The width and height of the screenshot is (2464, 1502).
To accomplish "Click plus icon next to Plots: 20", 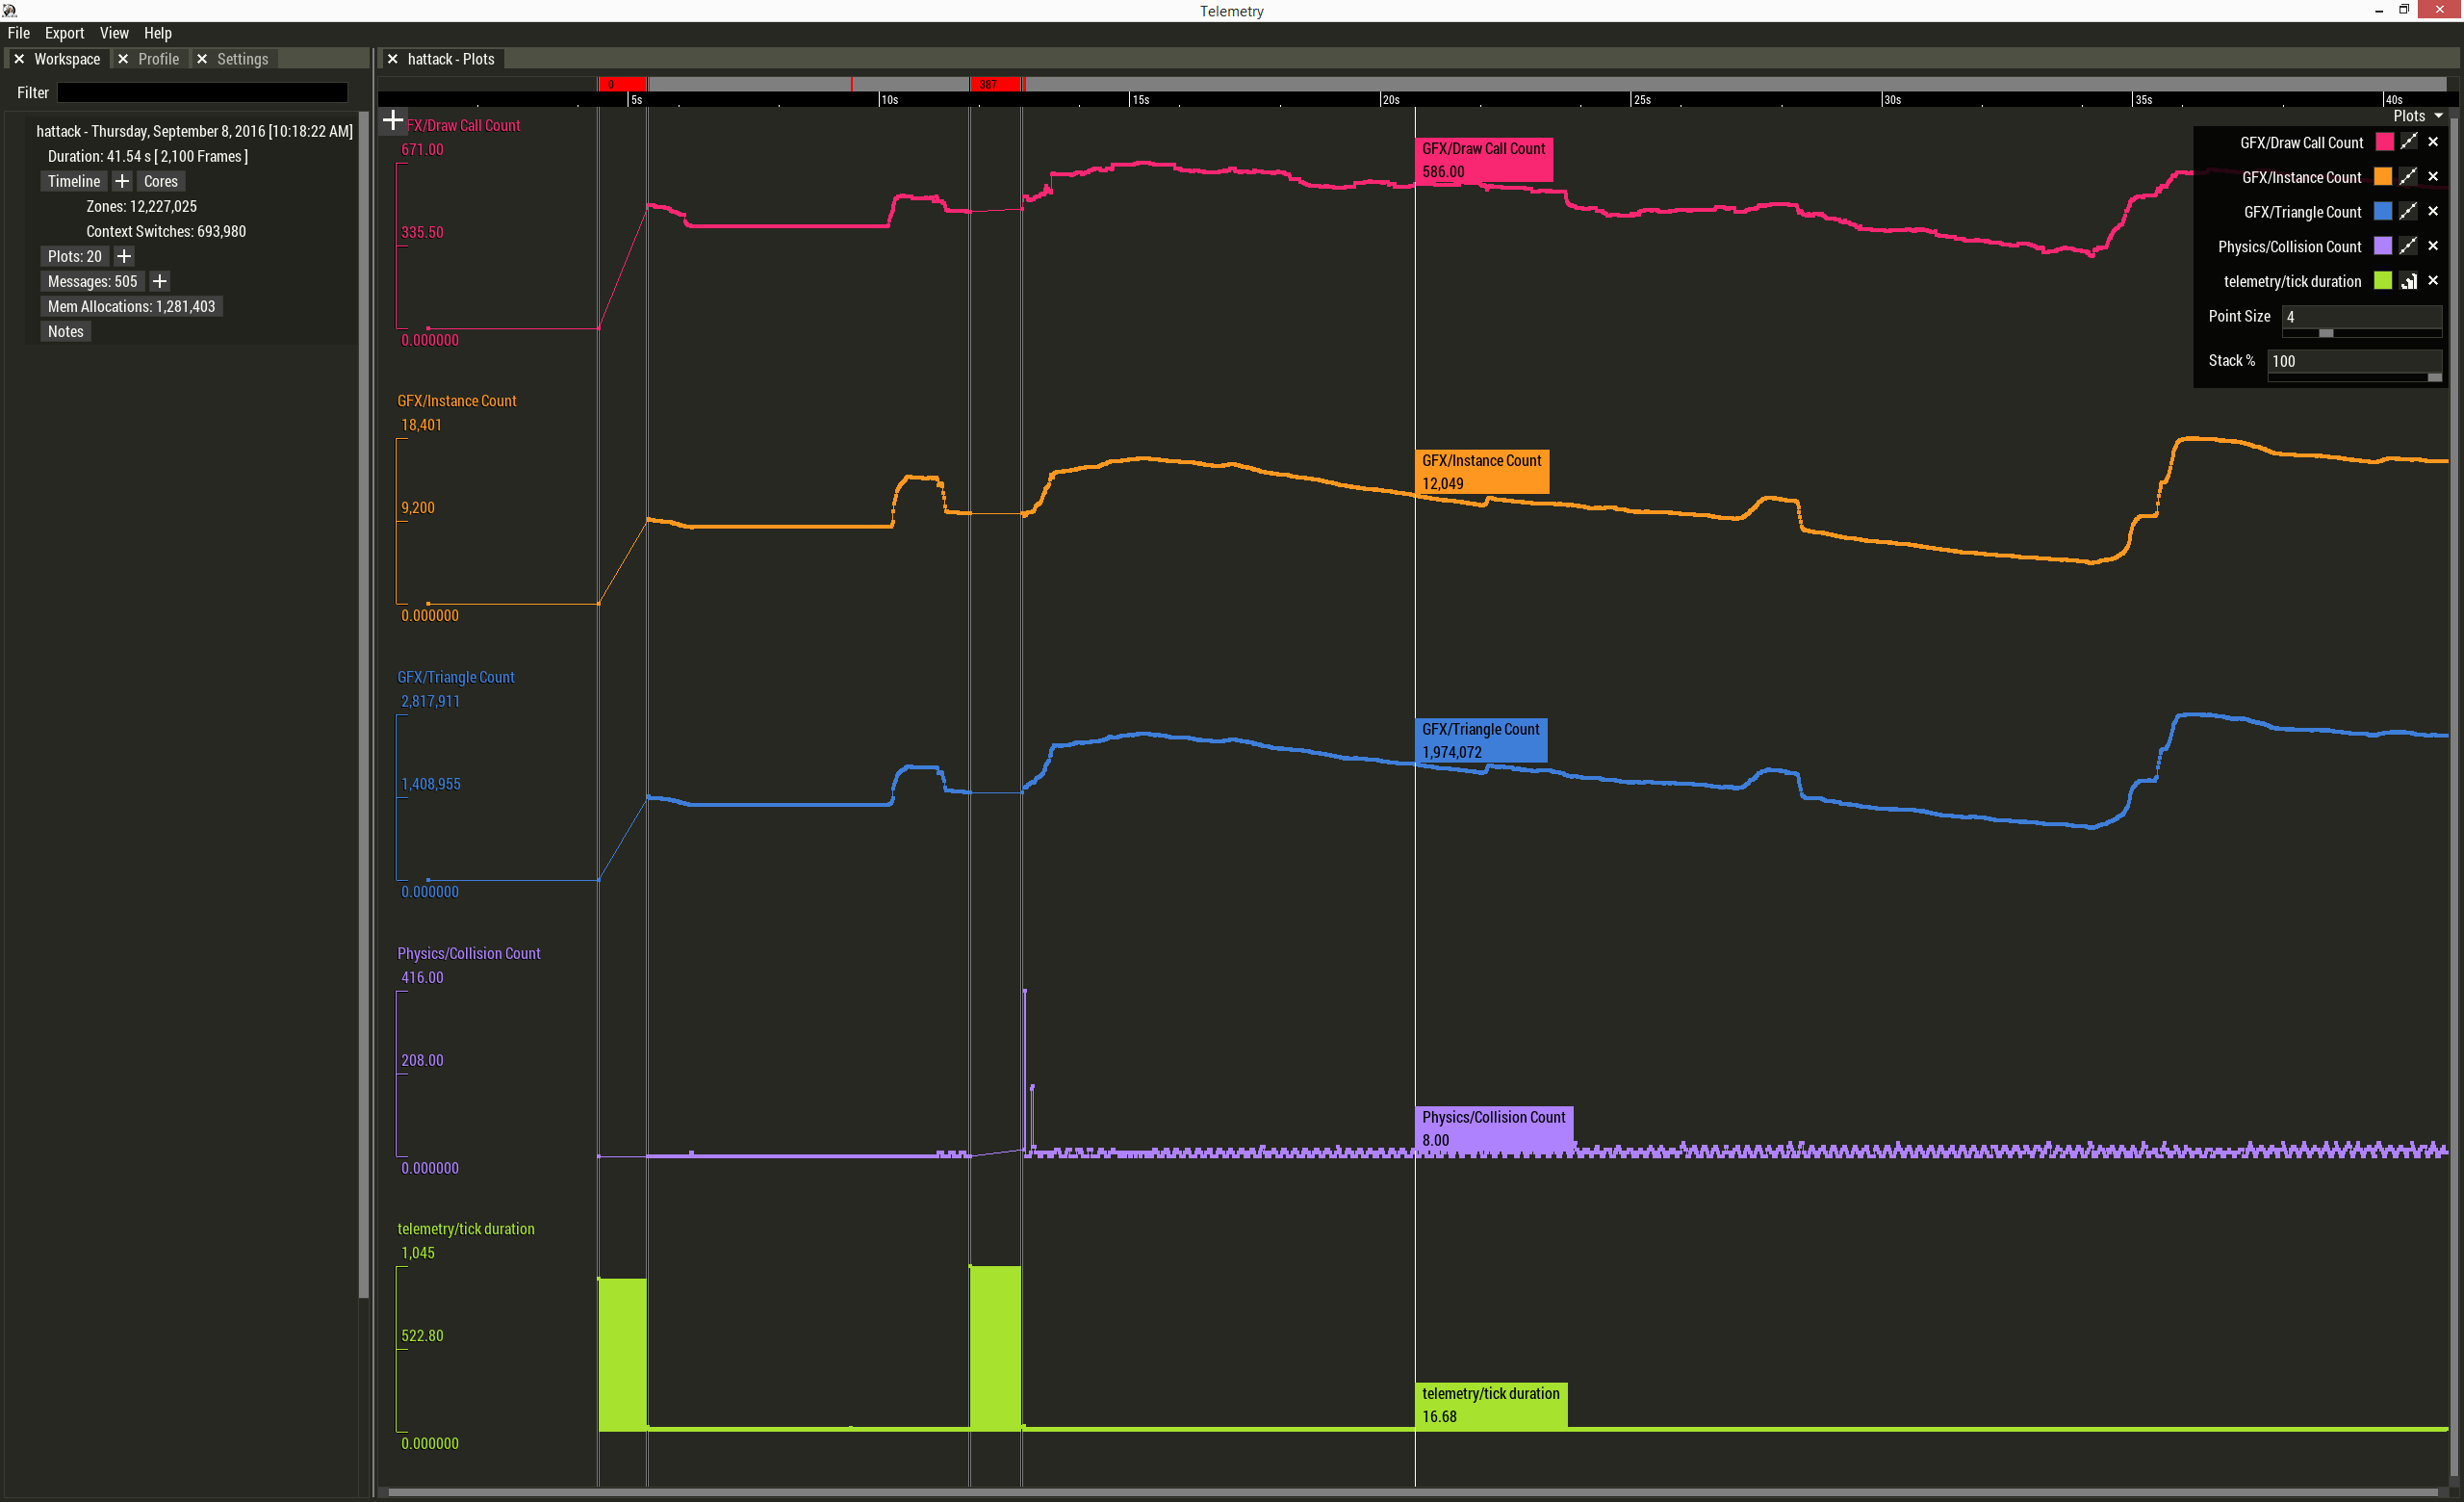I will [124, 256].
